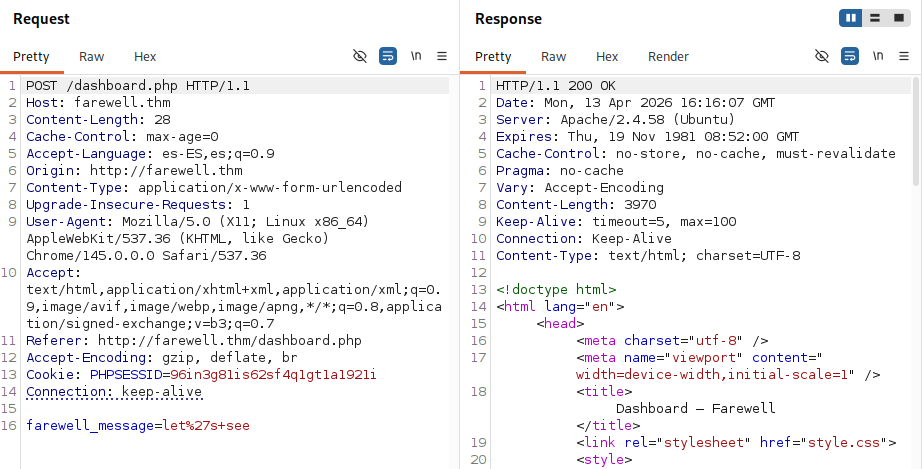Select top-bottom horizontal layout icon
This screenshot has width=922, height=469.
click(x=875, y=18)
